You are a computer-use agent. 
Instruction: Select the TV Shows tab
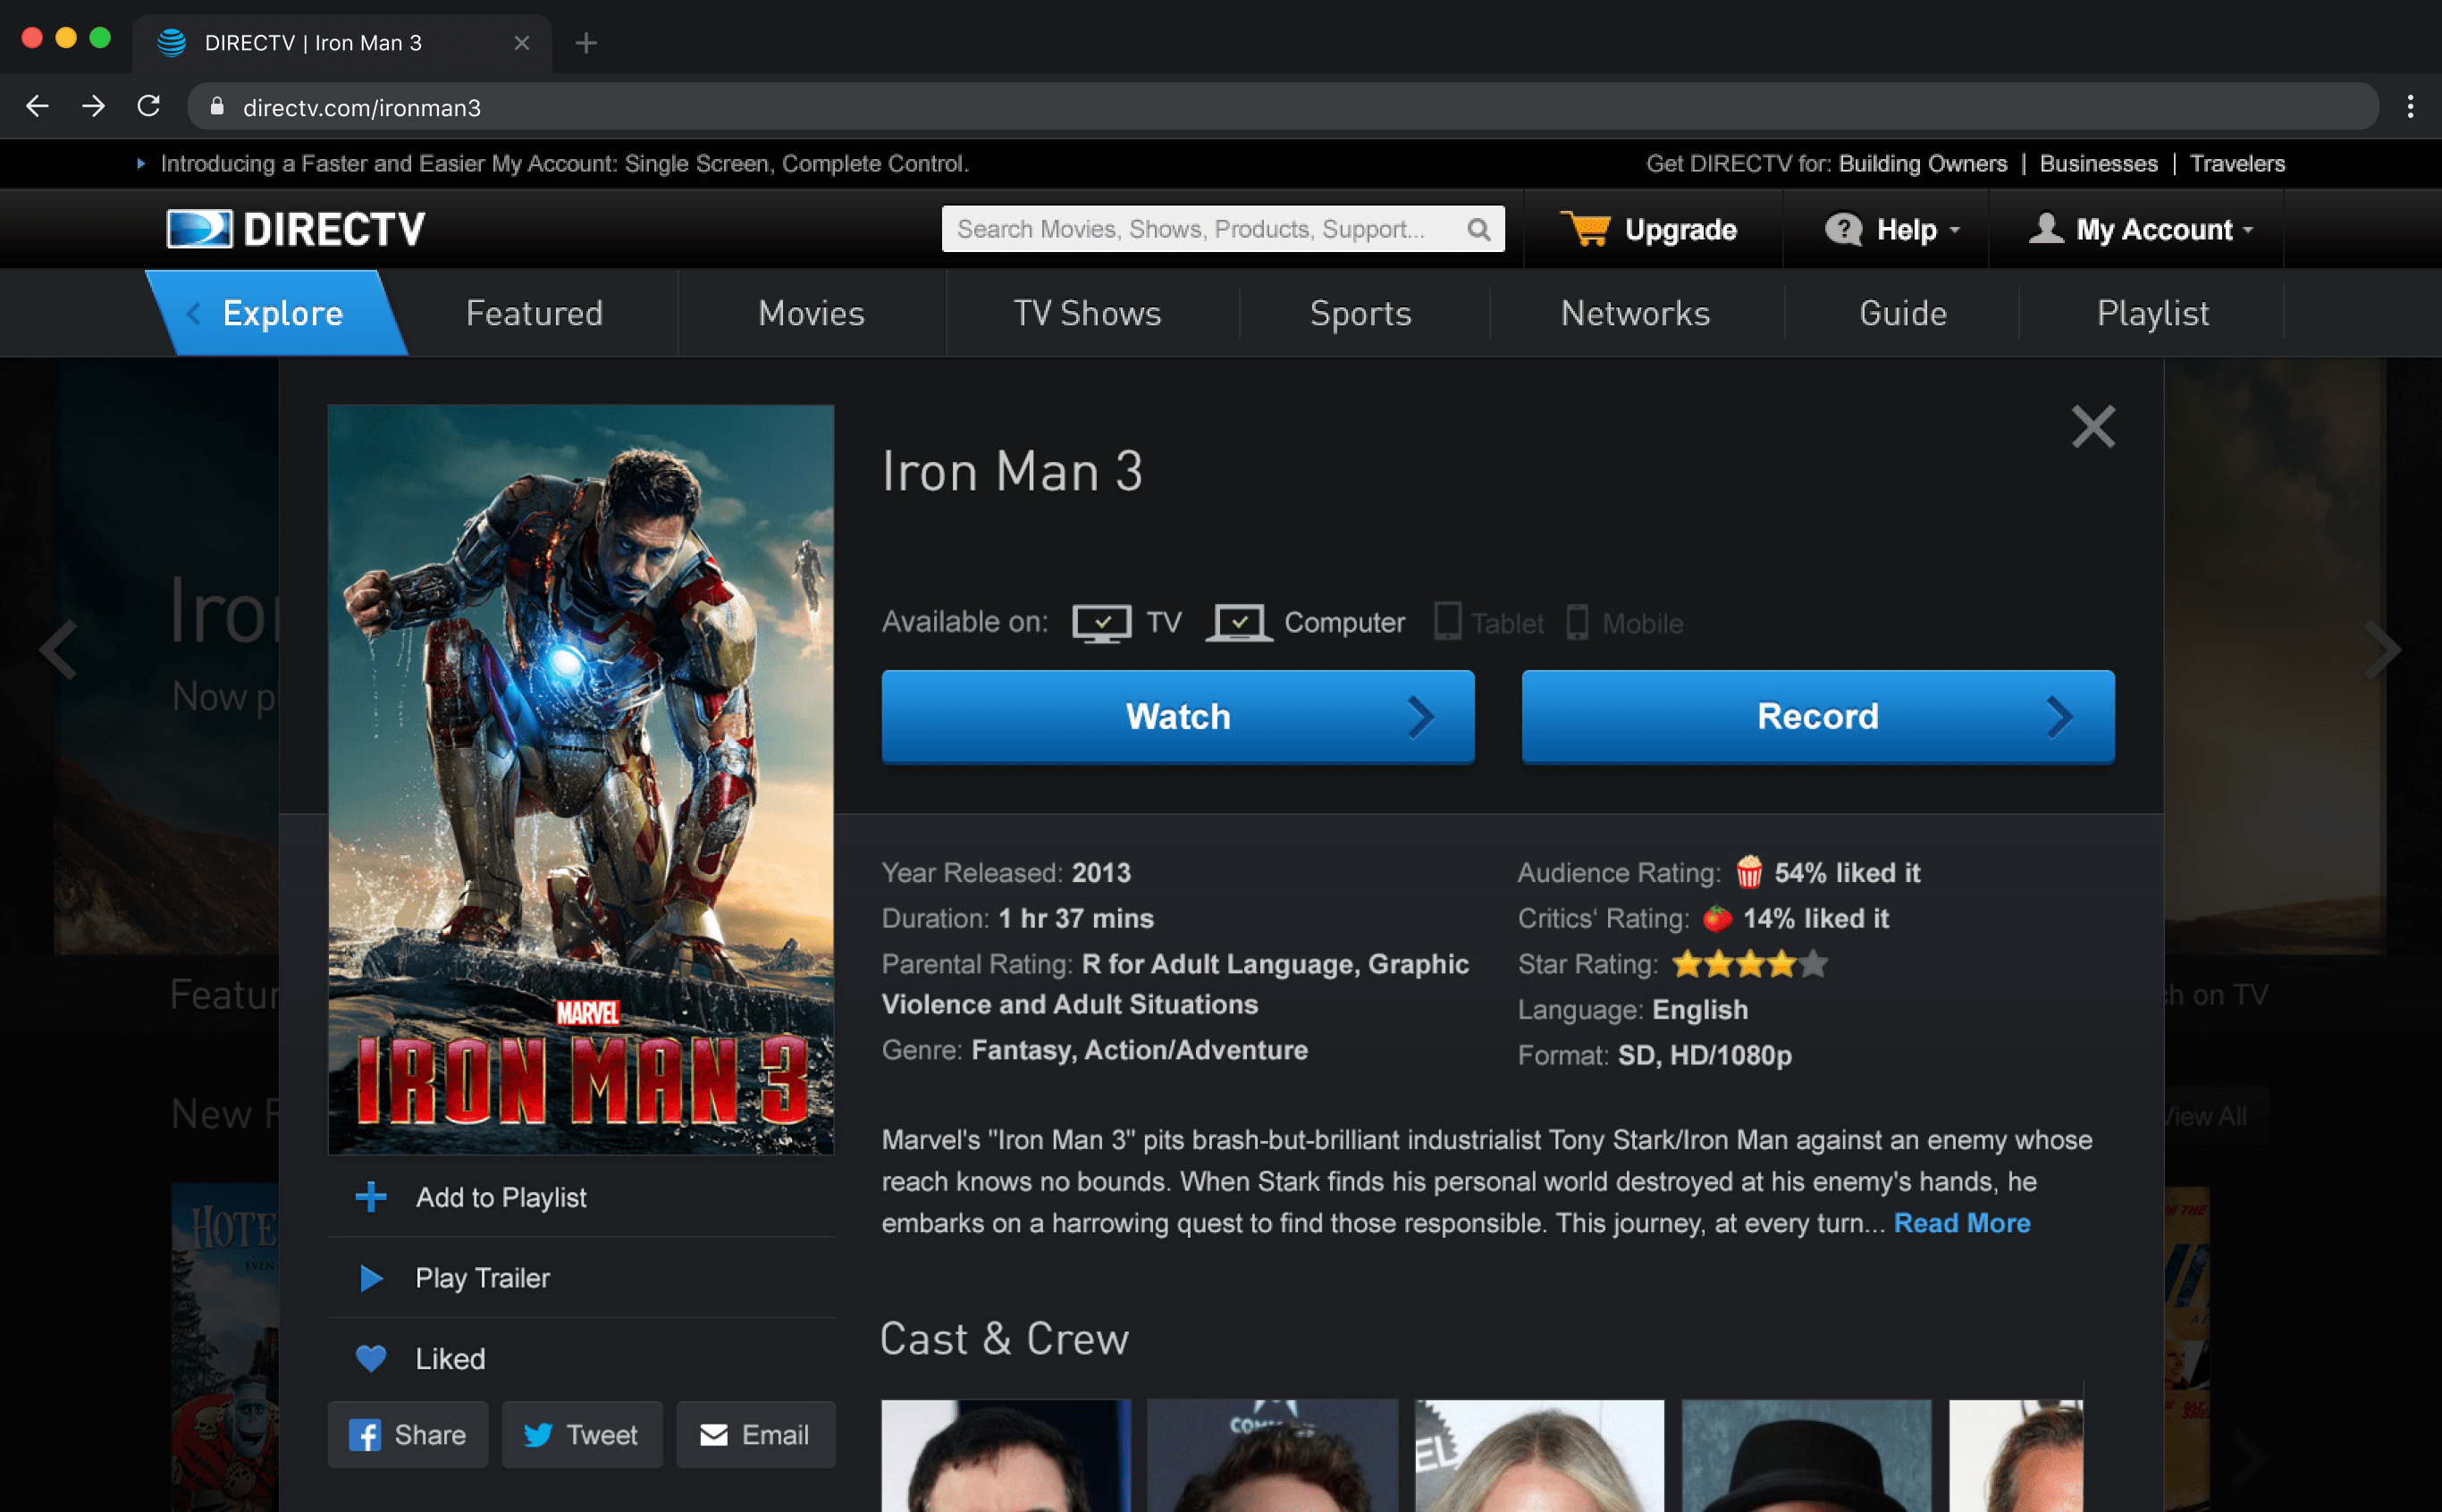pos(1085,314)
